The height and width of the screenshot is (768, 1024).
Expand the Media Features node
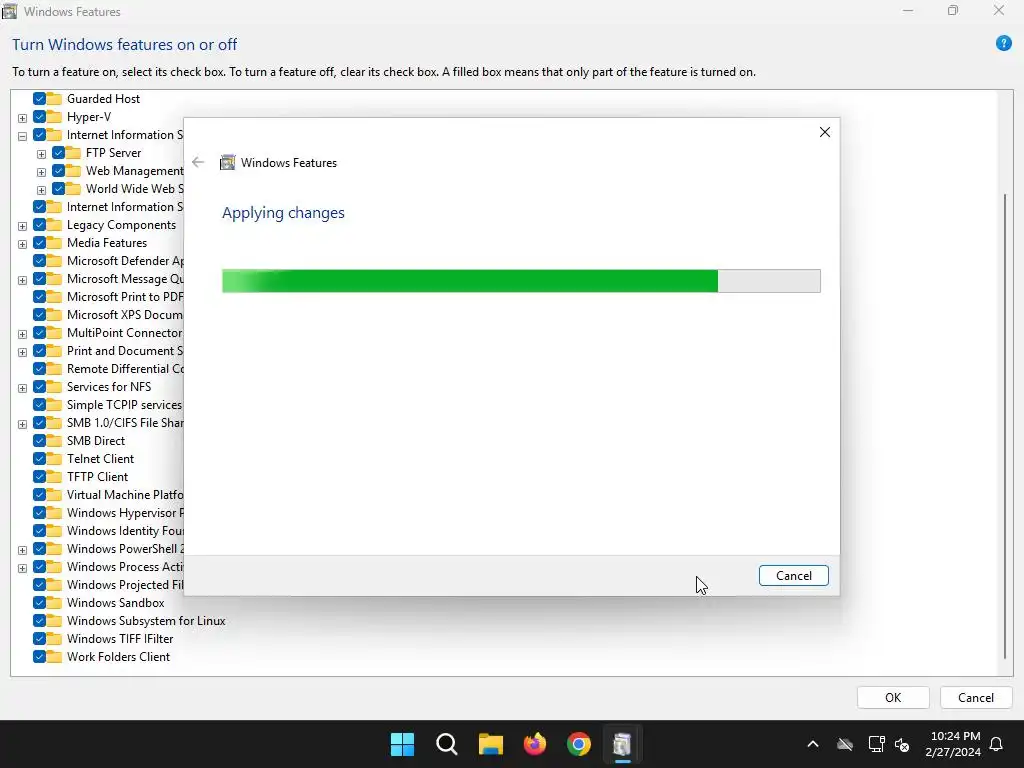22,244
